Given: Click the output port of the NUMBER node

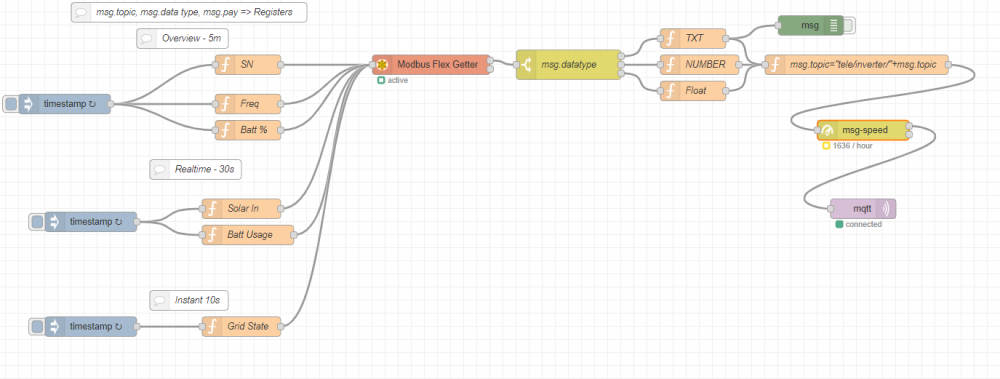Looking at the screenshot, I should 739,64.
